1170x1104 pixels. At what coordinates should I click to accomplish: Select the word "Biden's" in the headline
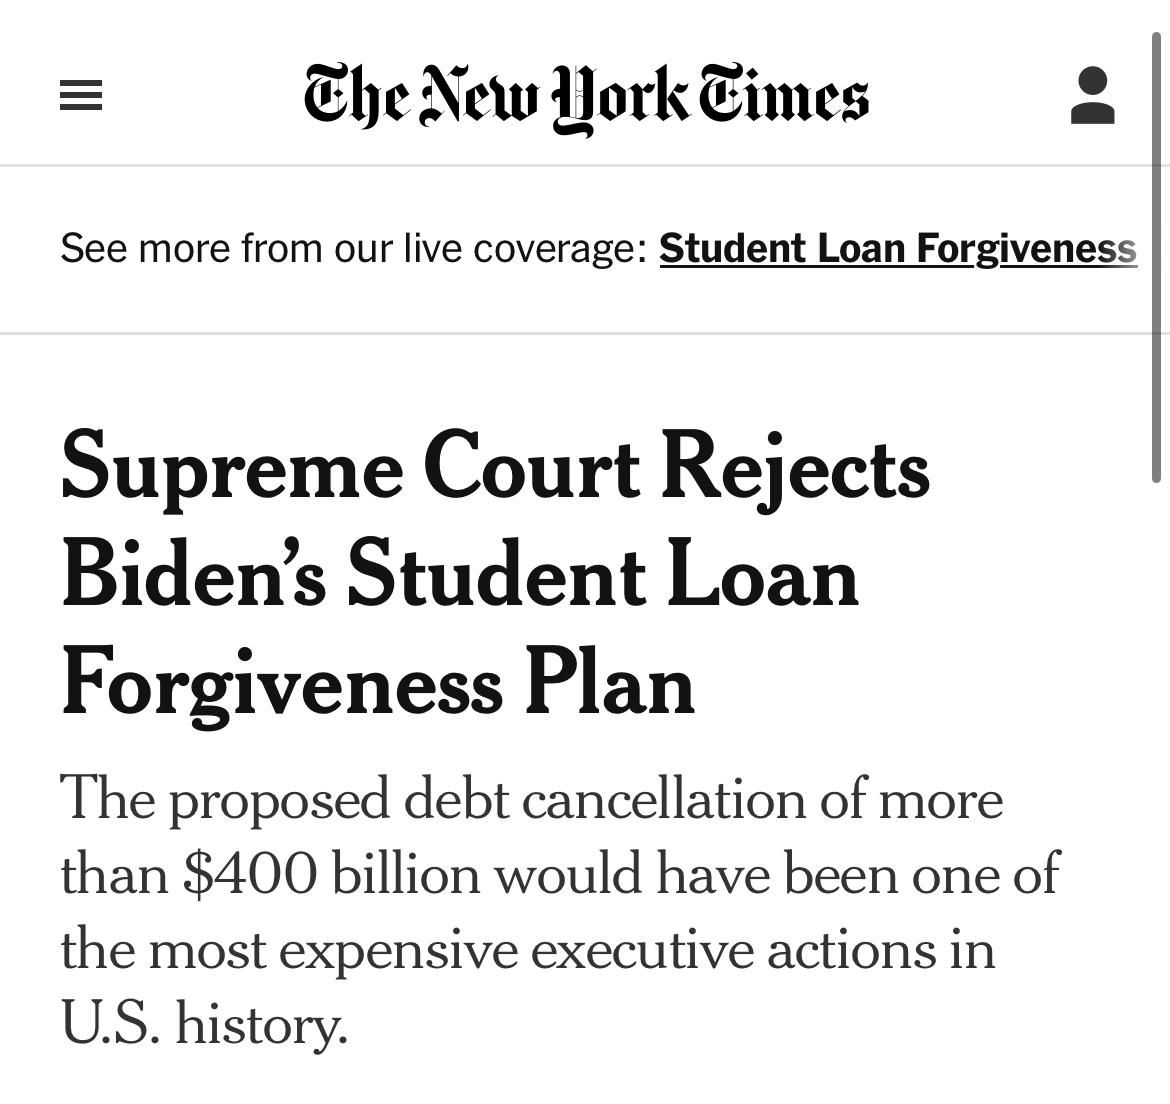tap(194, 577)
